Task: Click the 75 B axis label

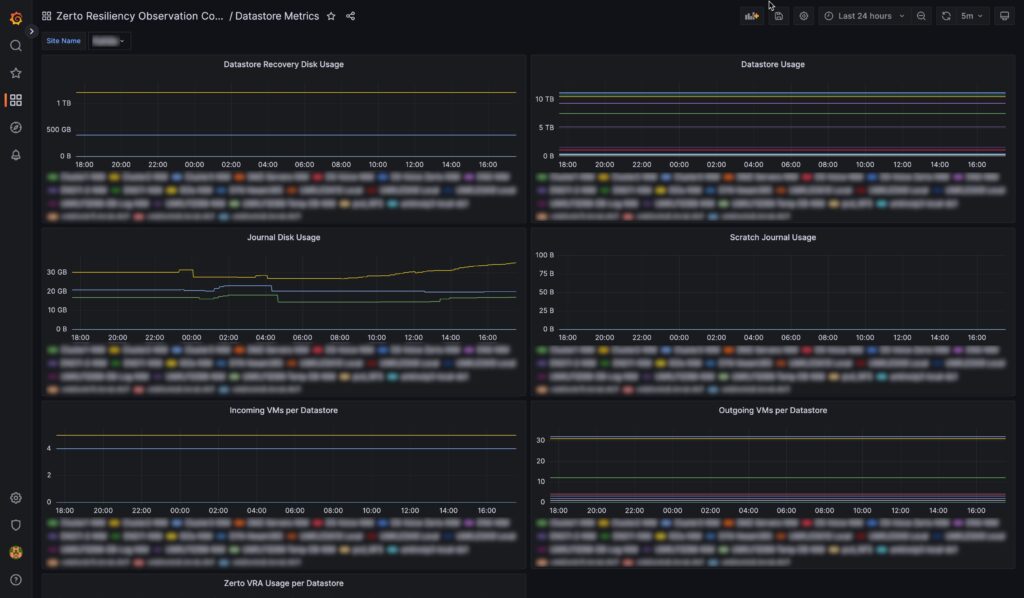Action: click(x=546, y=274)
